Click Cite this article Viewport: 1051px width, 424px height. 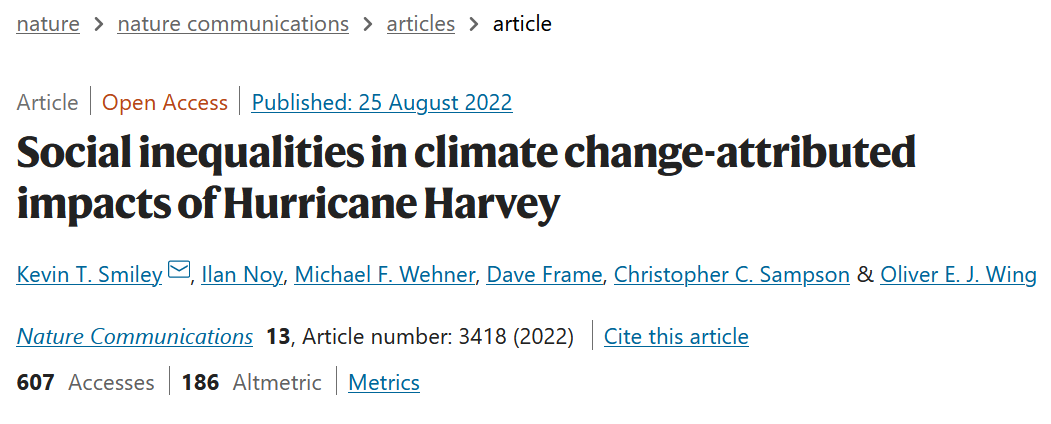tap(676, 337)
